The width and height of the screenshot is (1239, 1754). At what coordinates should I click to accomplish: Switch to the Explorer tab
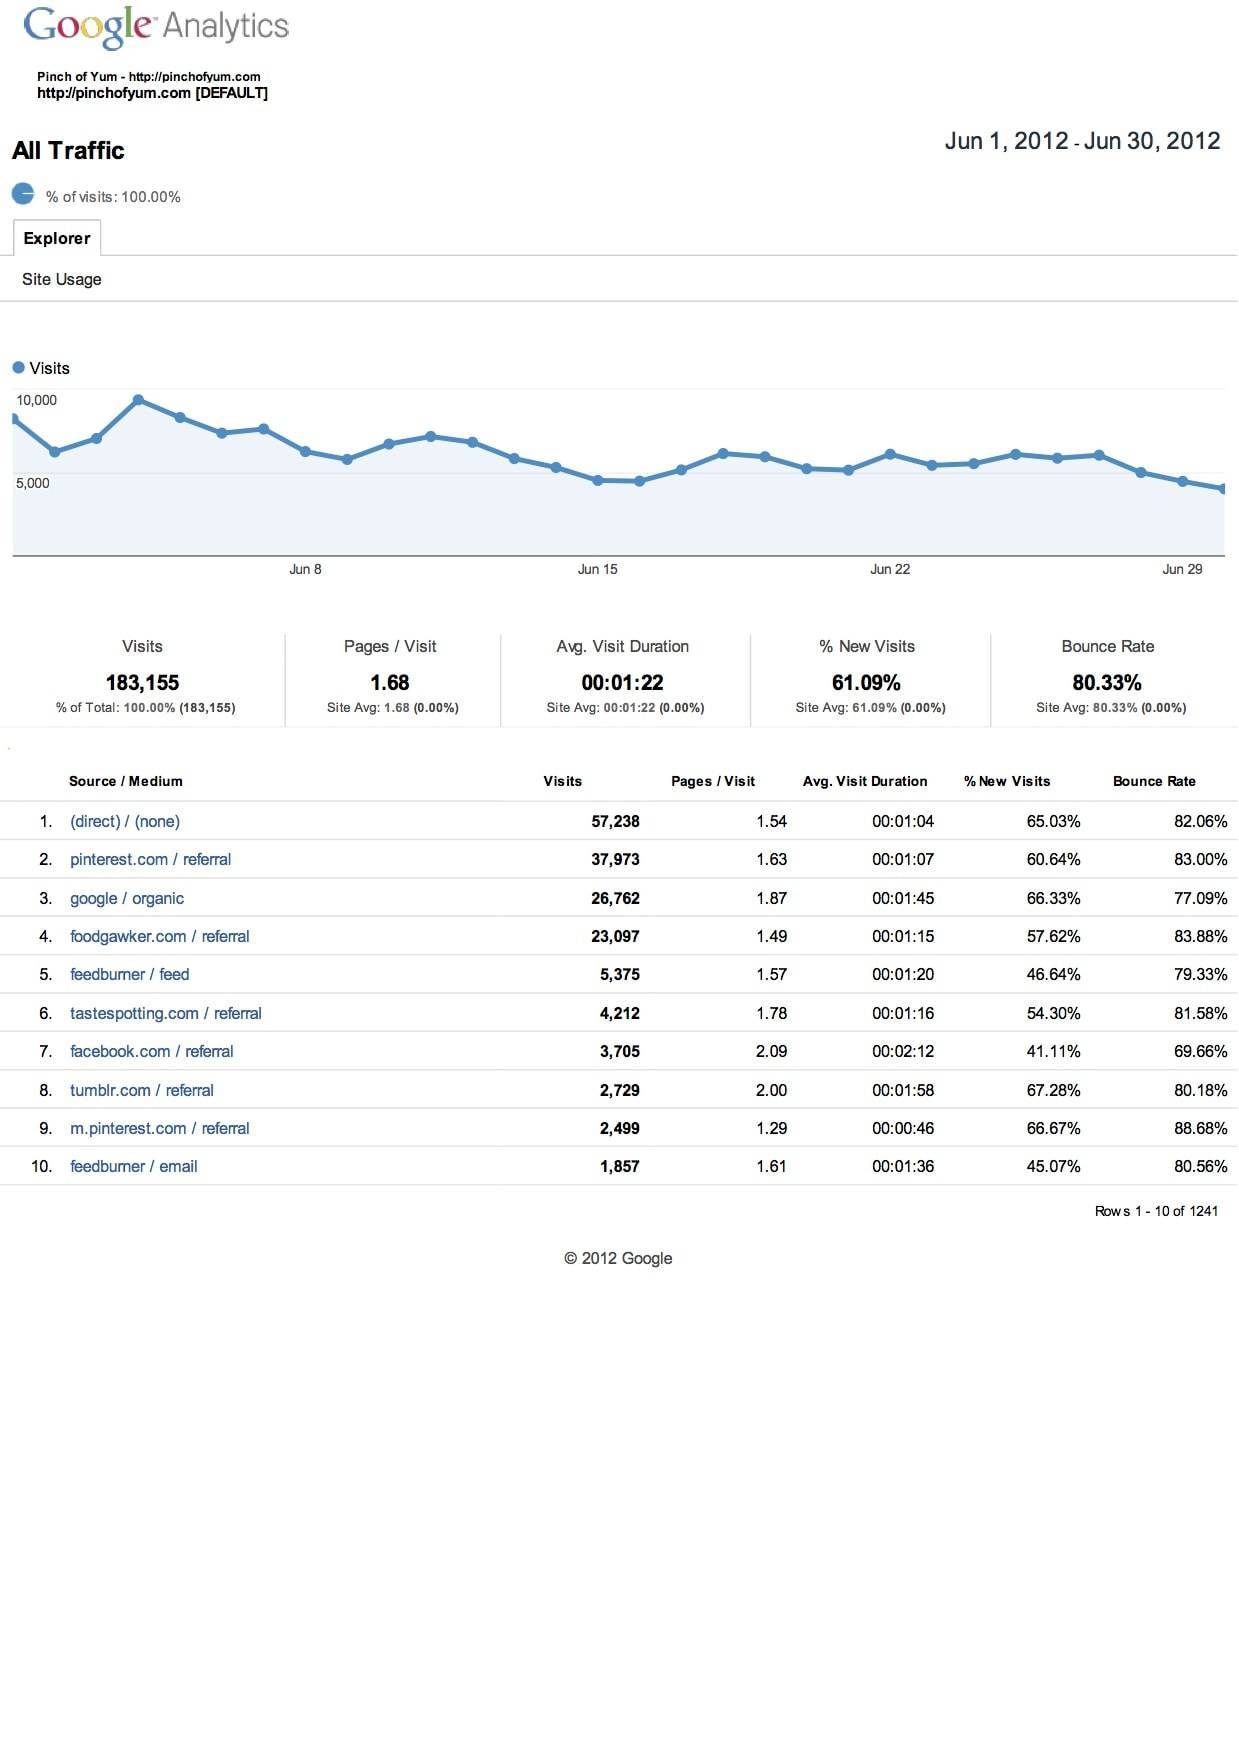click(57, 238)
